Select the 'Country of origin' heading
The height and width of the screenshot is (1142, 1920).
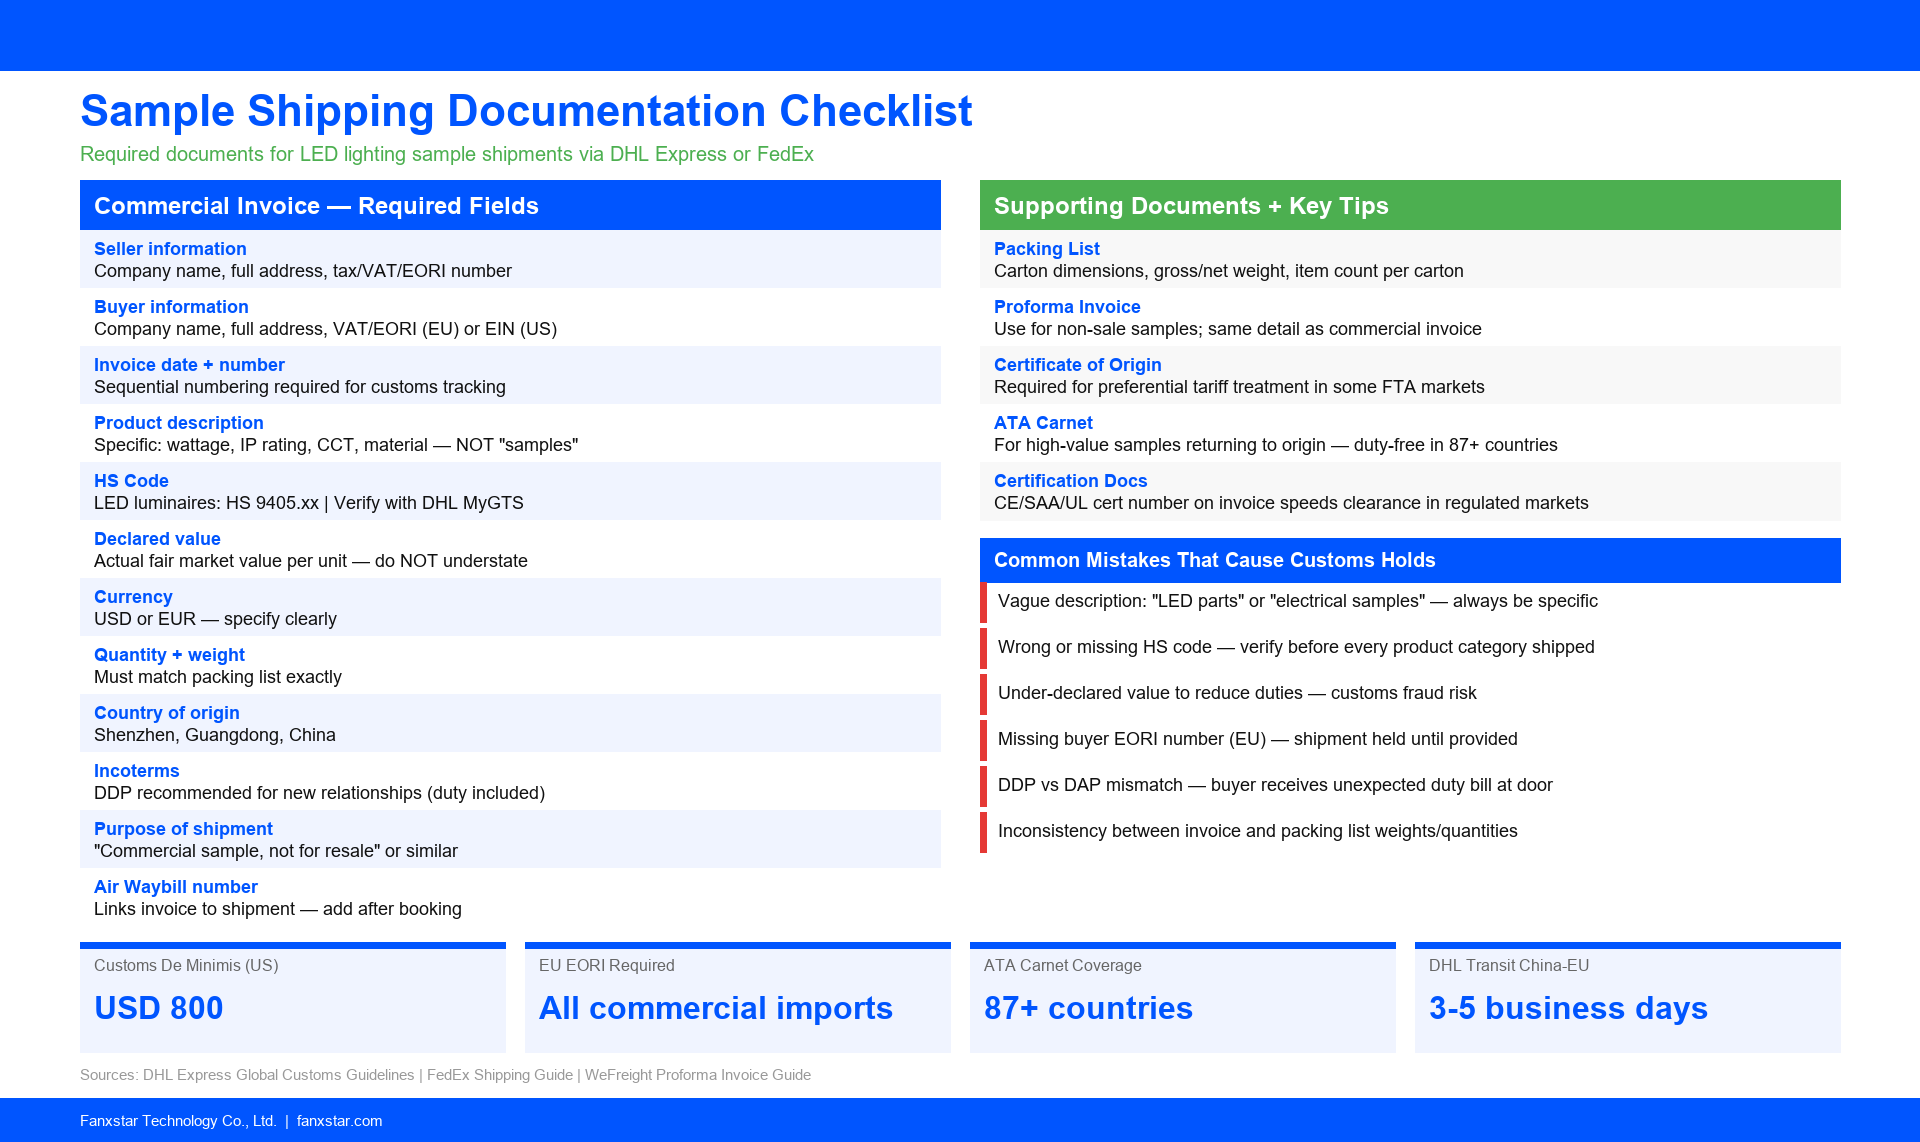(x=167, y=713)
